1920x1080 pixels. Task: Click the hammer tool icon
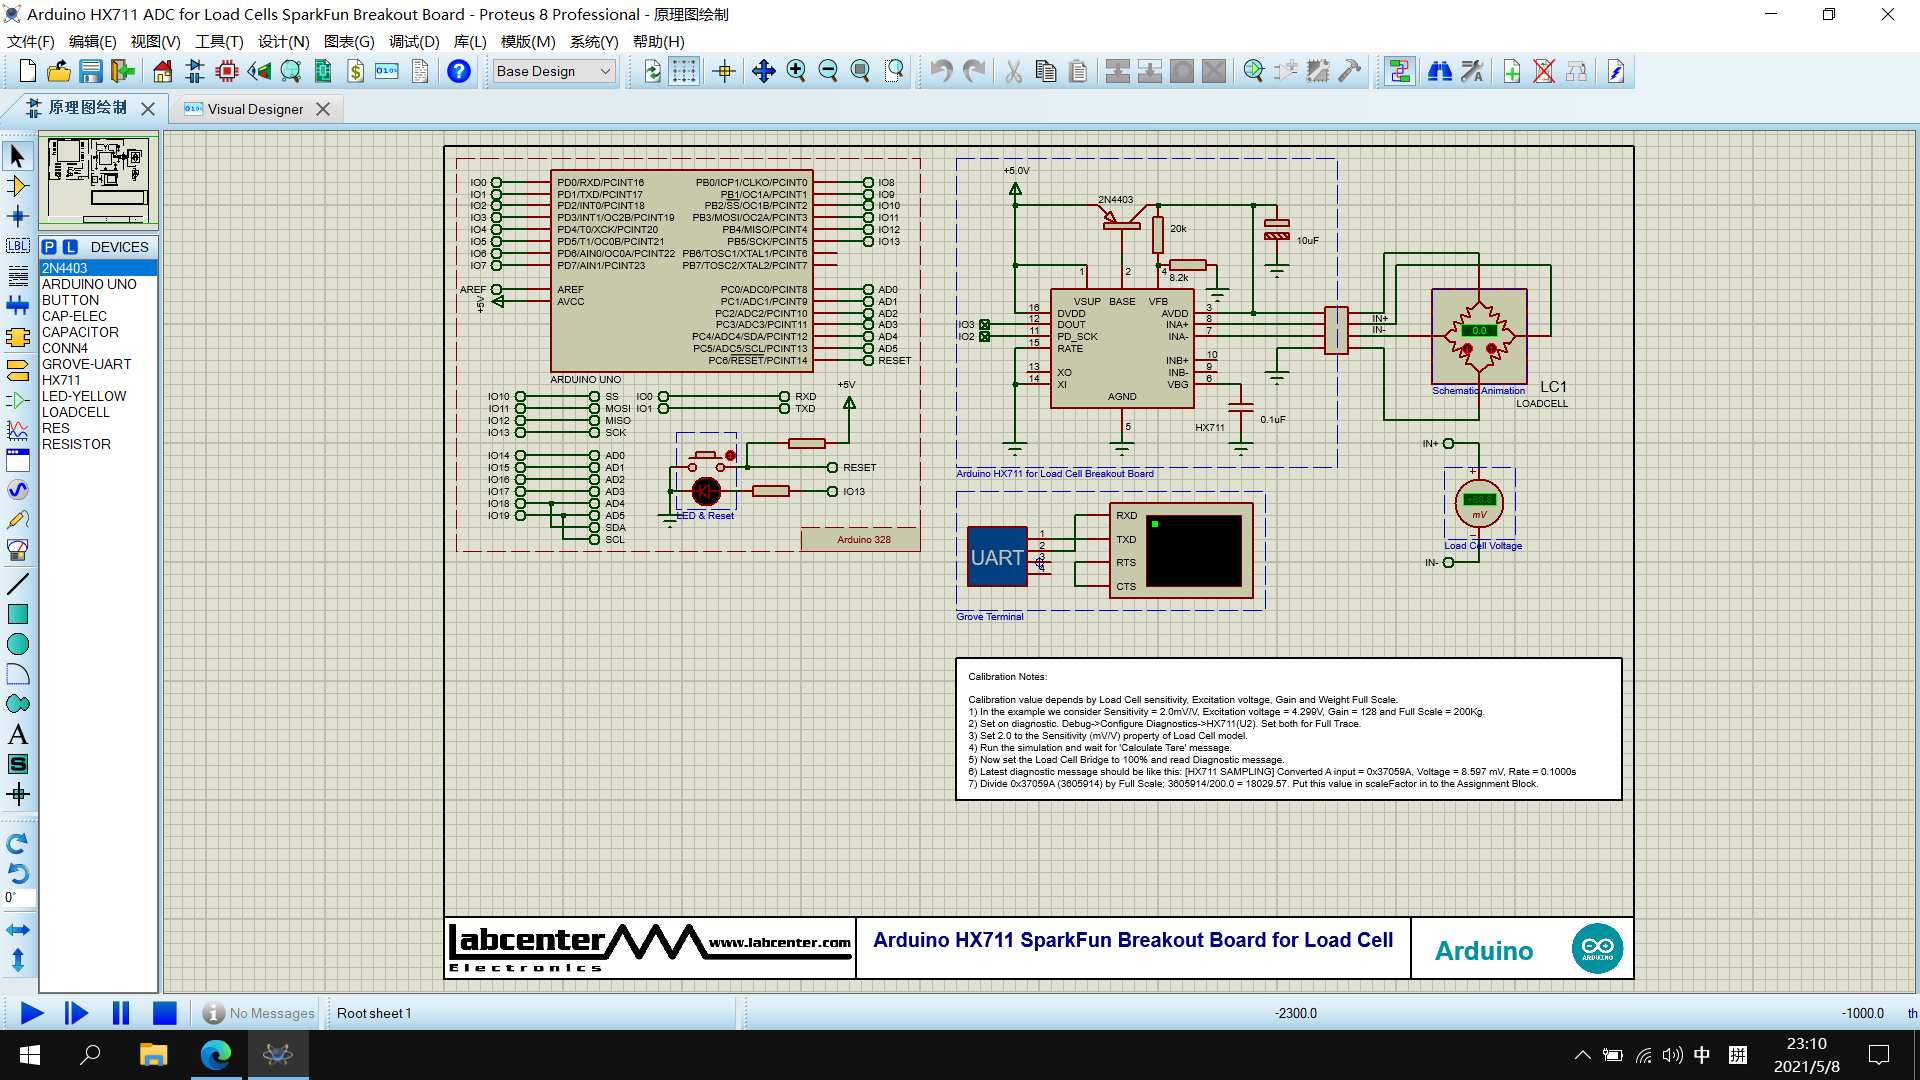point(1349,71)
